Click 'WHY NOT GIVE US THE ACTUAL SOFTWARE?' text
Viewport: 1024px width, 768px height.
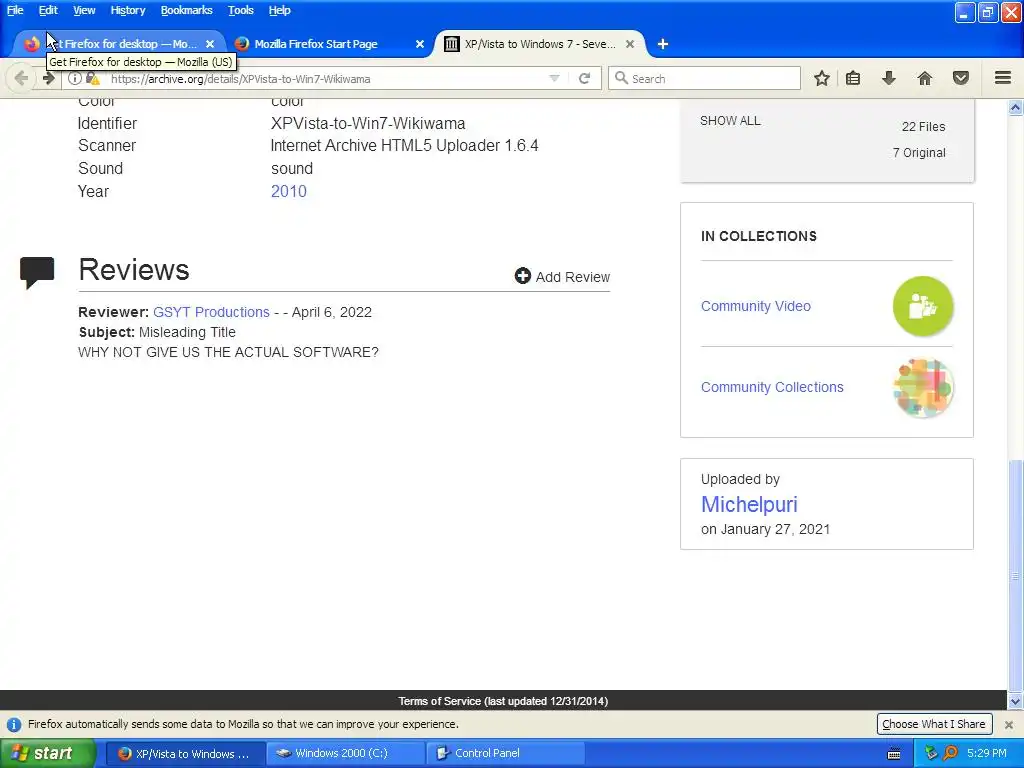[x=228, y=352]
